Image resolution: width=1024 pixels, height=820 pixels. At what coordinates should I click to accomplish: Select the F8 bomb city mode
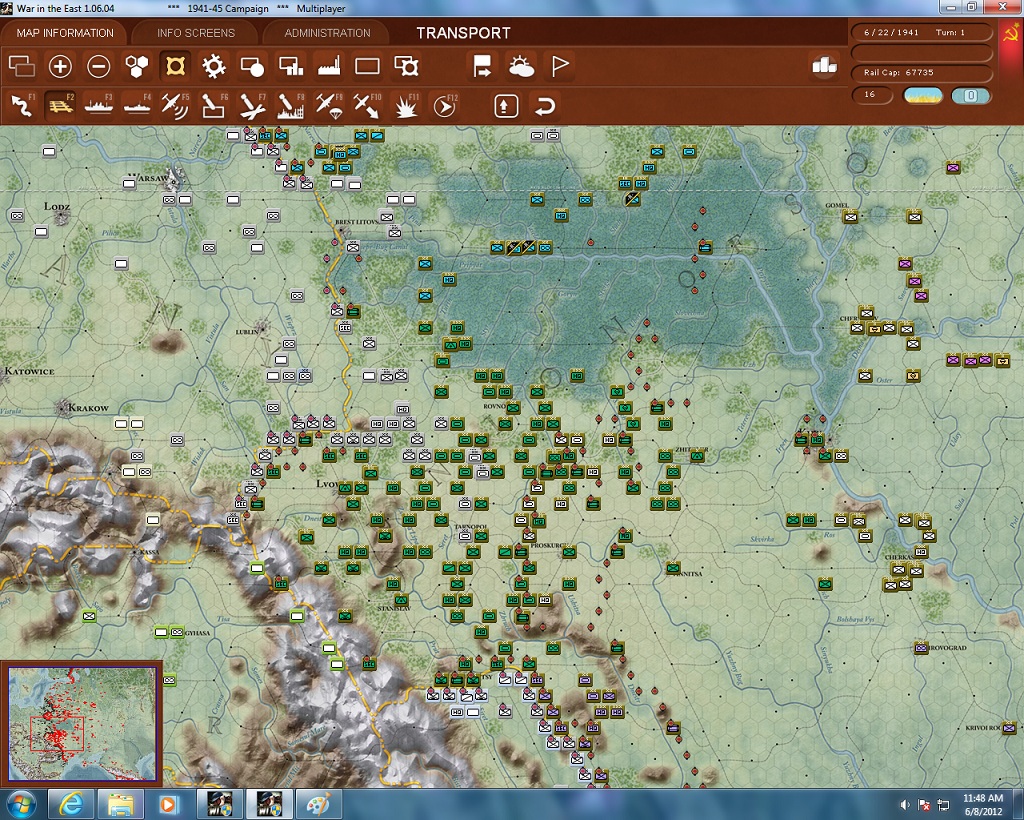[x=291, y=106]
